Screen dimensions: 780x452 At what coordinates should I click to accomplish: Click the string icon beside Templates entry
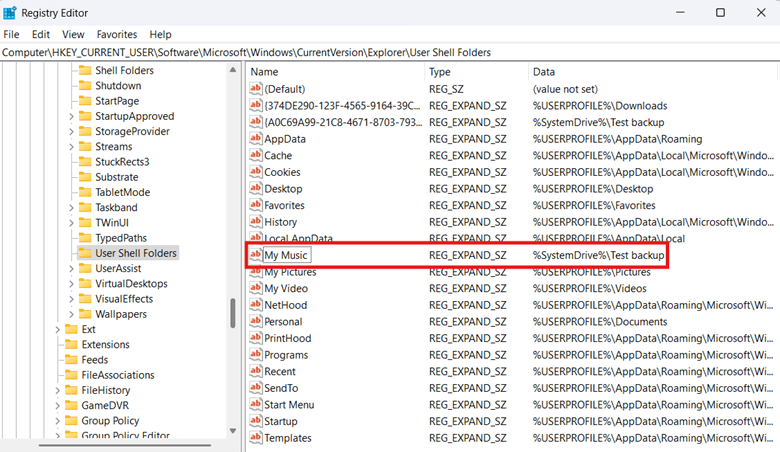tap(255, 438)
